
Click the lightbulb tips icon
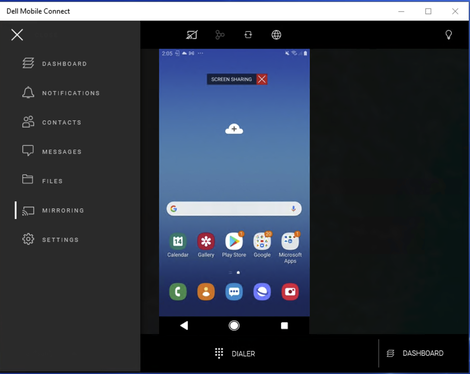tap(449, 35)
